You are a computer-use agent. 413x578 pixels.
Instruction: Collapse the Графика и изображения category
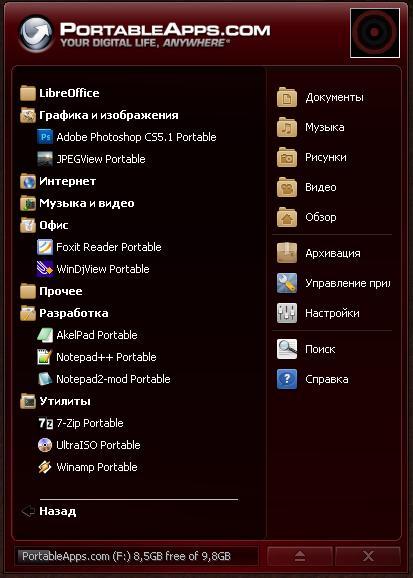point(108,115)
